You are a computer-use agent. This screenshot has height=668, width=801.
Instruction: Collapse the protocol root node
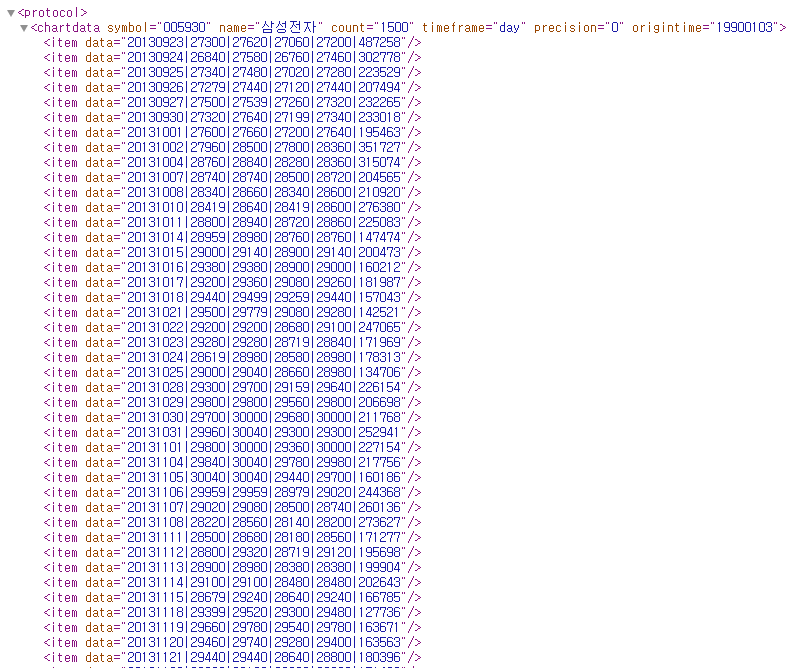click(11, 13)
